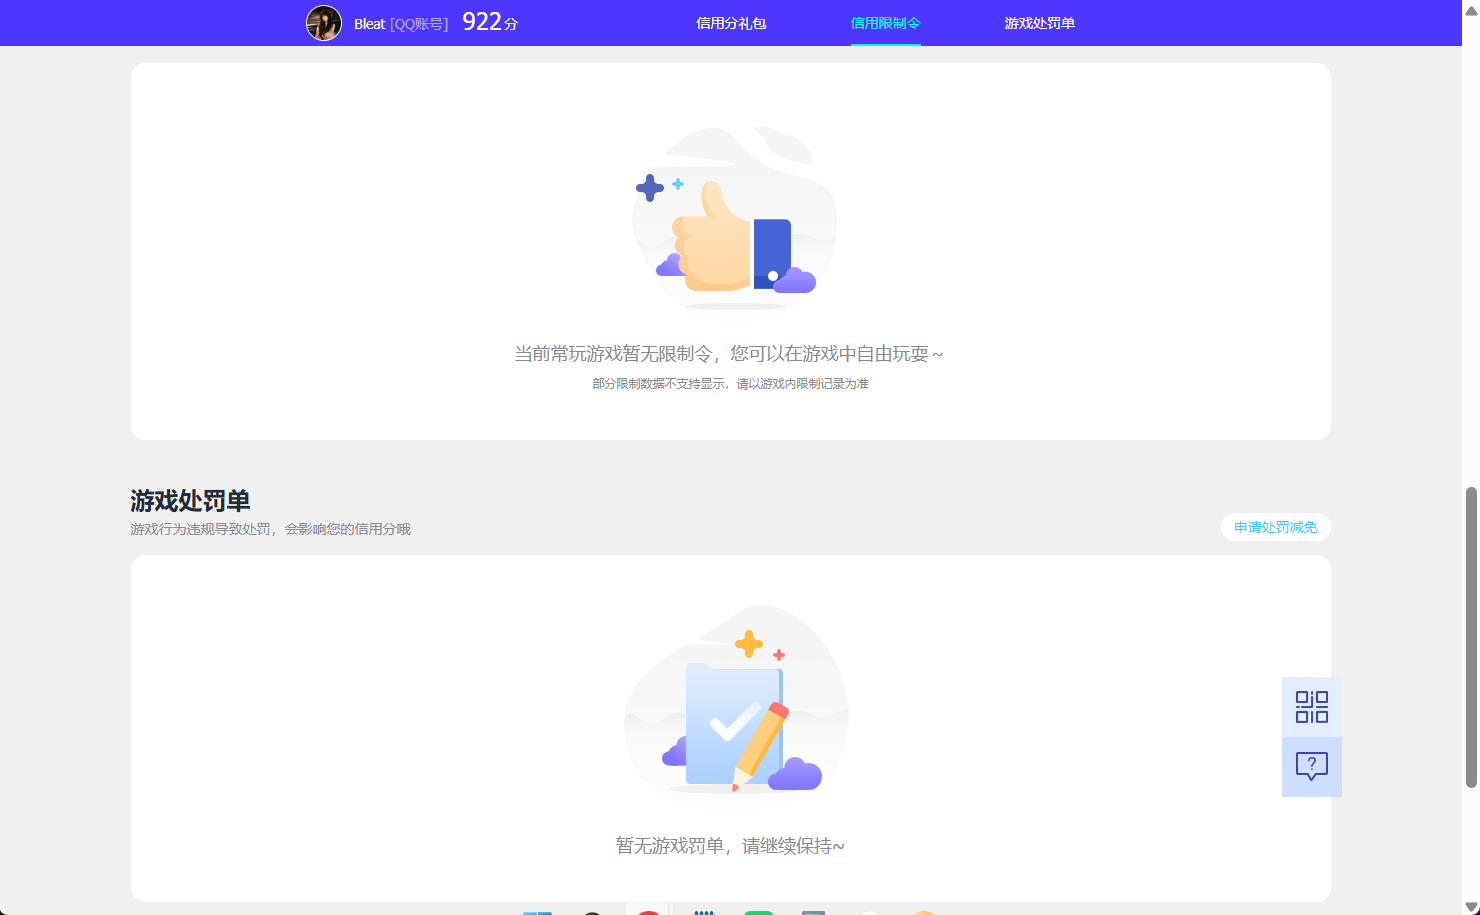Viewport: 1480px width, 915px height.
Task: Click 申请处罚减免 button
Action: coord(1275,527)
